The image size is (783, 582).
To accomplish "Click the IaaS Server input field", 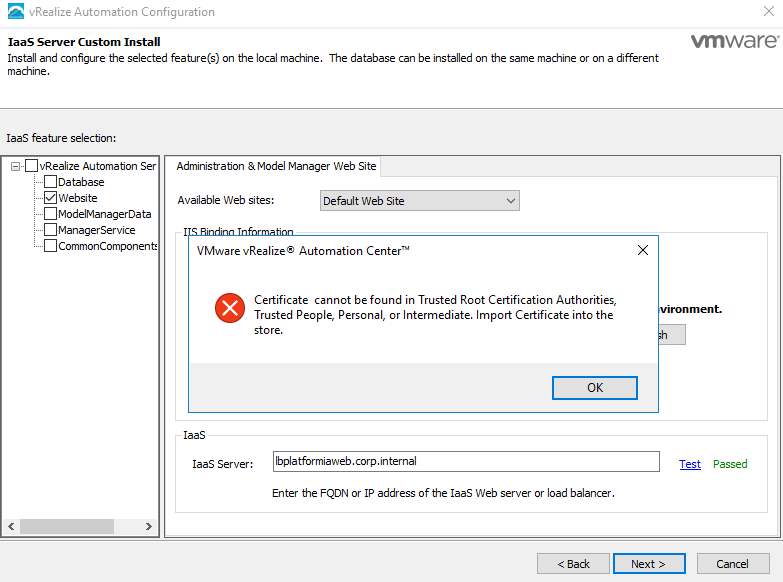I will tap(466, 462).
